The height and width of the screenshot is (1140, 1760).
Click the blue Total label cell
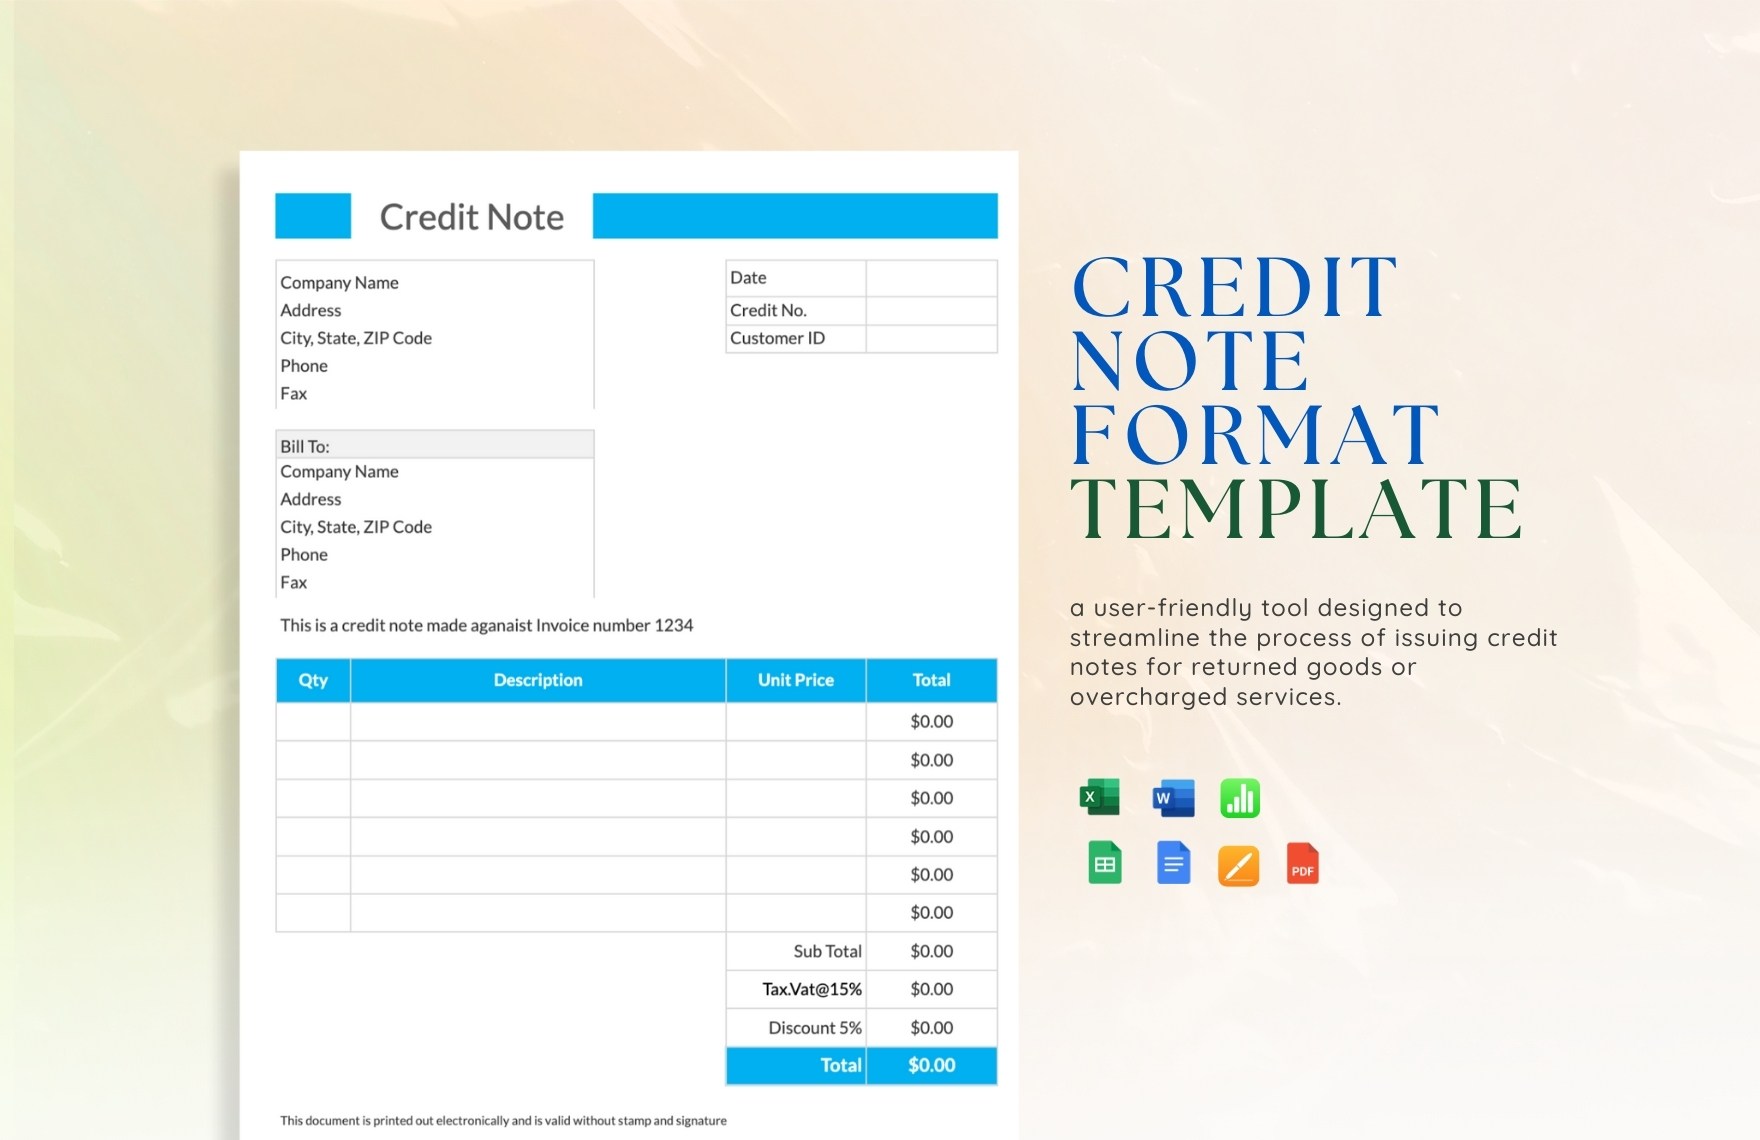coord(796,1065)
